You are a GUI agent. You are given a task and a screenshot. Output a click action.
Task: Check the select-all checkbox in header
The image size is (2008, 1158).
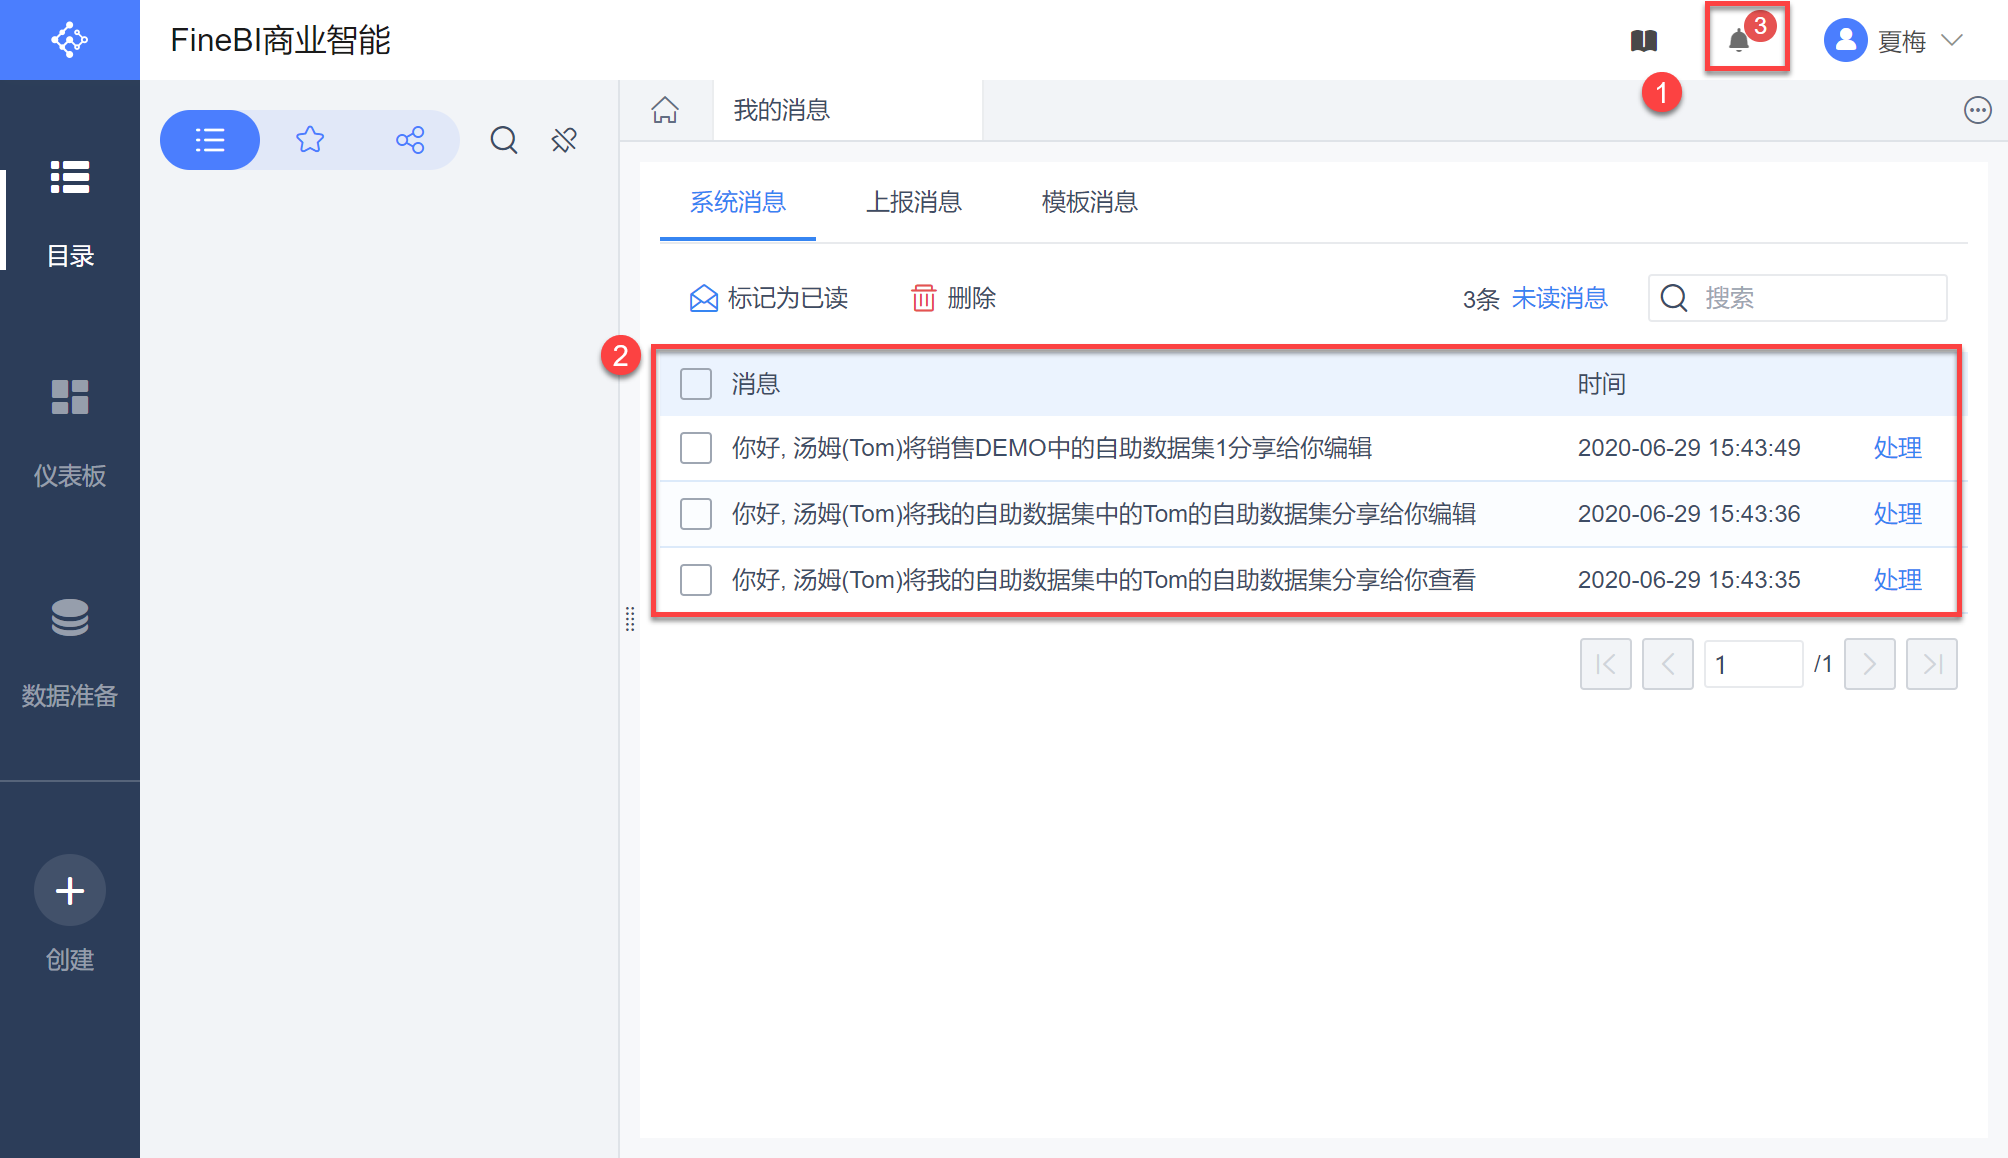[x=696, y=384]
